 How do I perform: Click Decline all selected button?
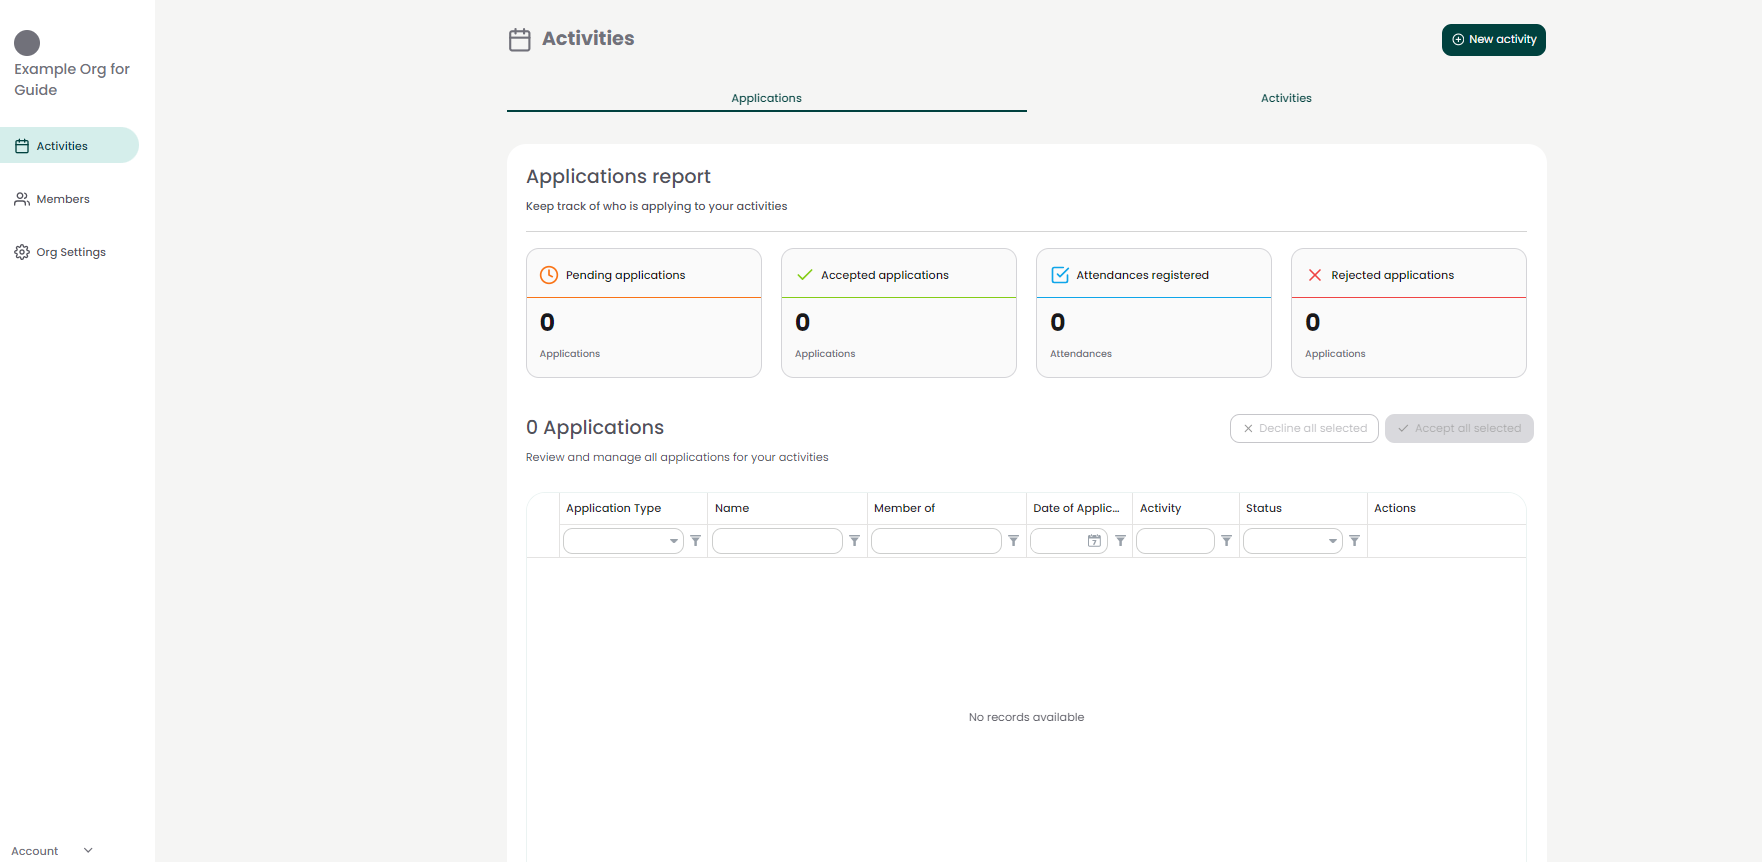point(1304,428)
